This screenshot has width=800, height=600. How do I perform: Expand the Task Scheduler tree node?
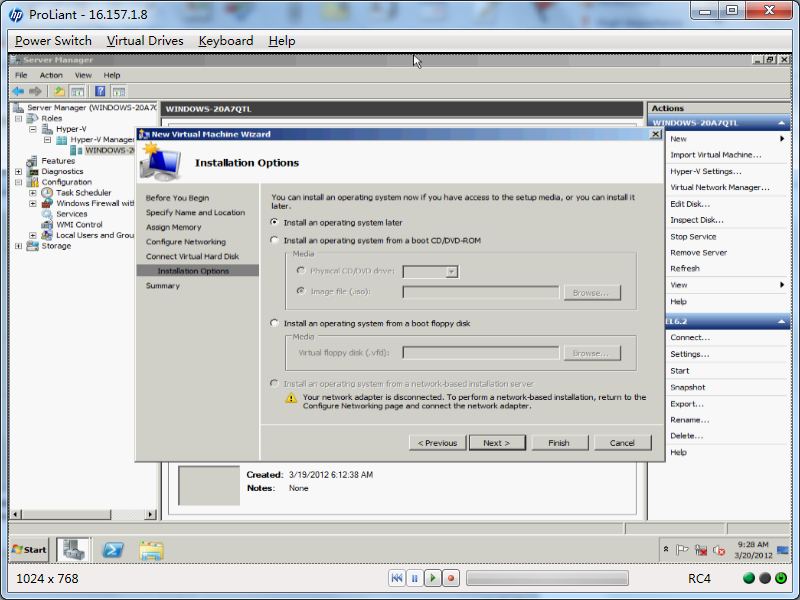pos(33,193)
